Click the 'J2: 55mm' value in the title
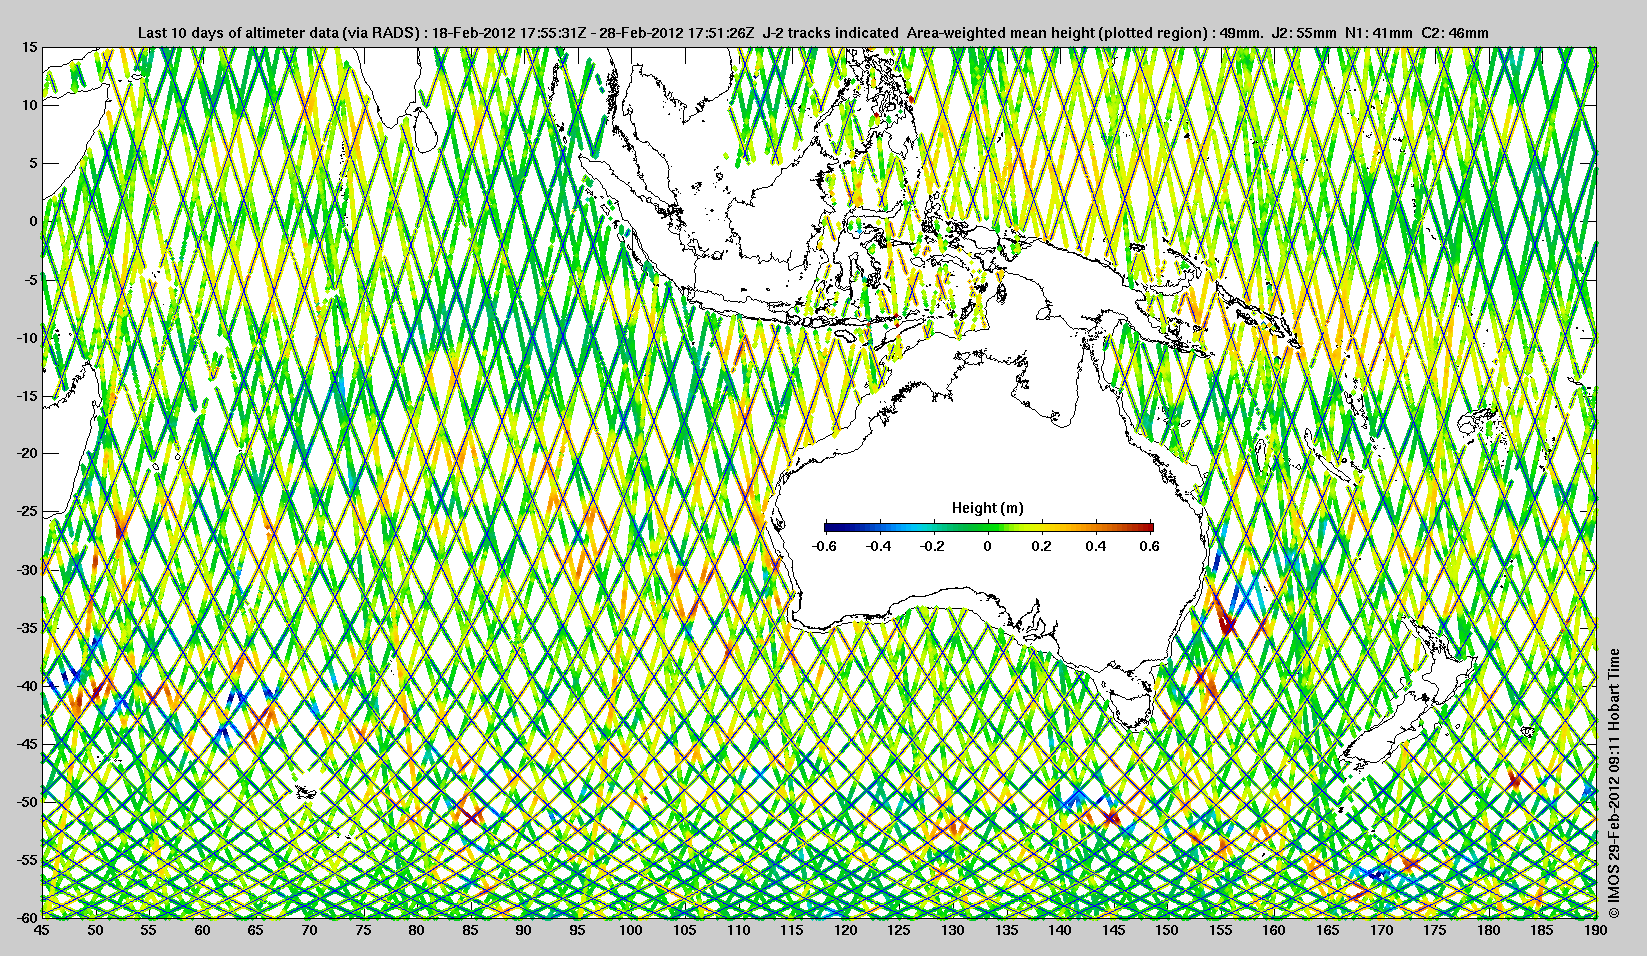Image resolution: width=1647 pixels, height=956 pixels. (1303, 33)
